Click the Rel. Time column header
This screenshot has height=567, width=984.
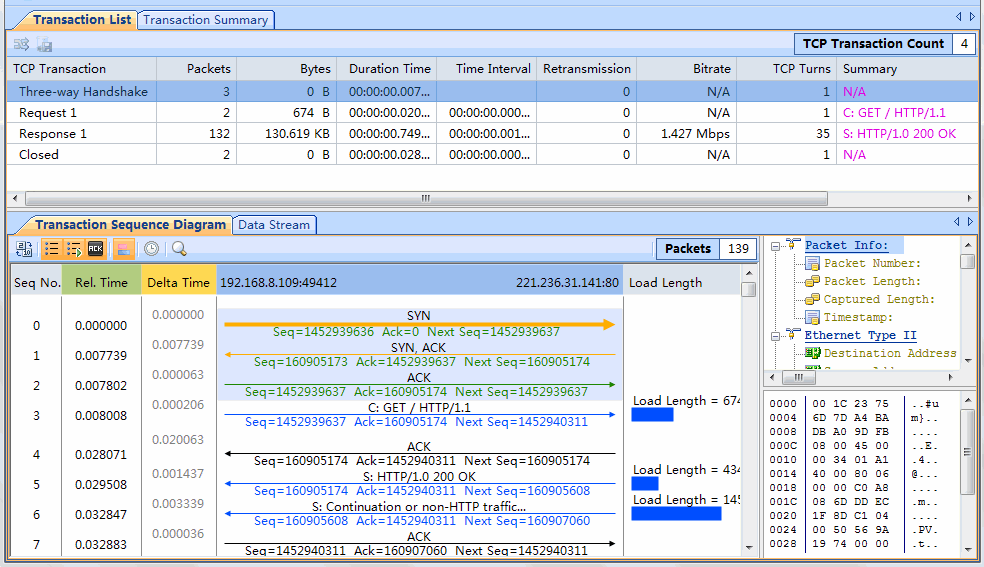pyautogui.click(x=101, y=283)
